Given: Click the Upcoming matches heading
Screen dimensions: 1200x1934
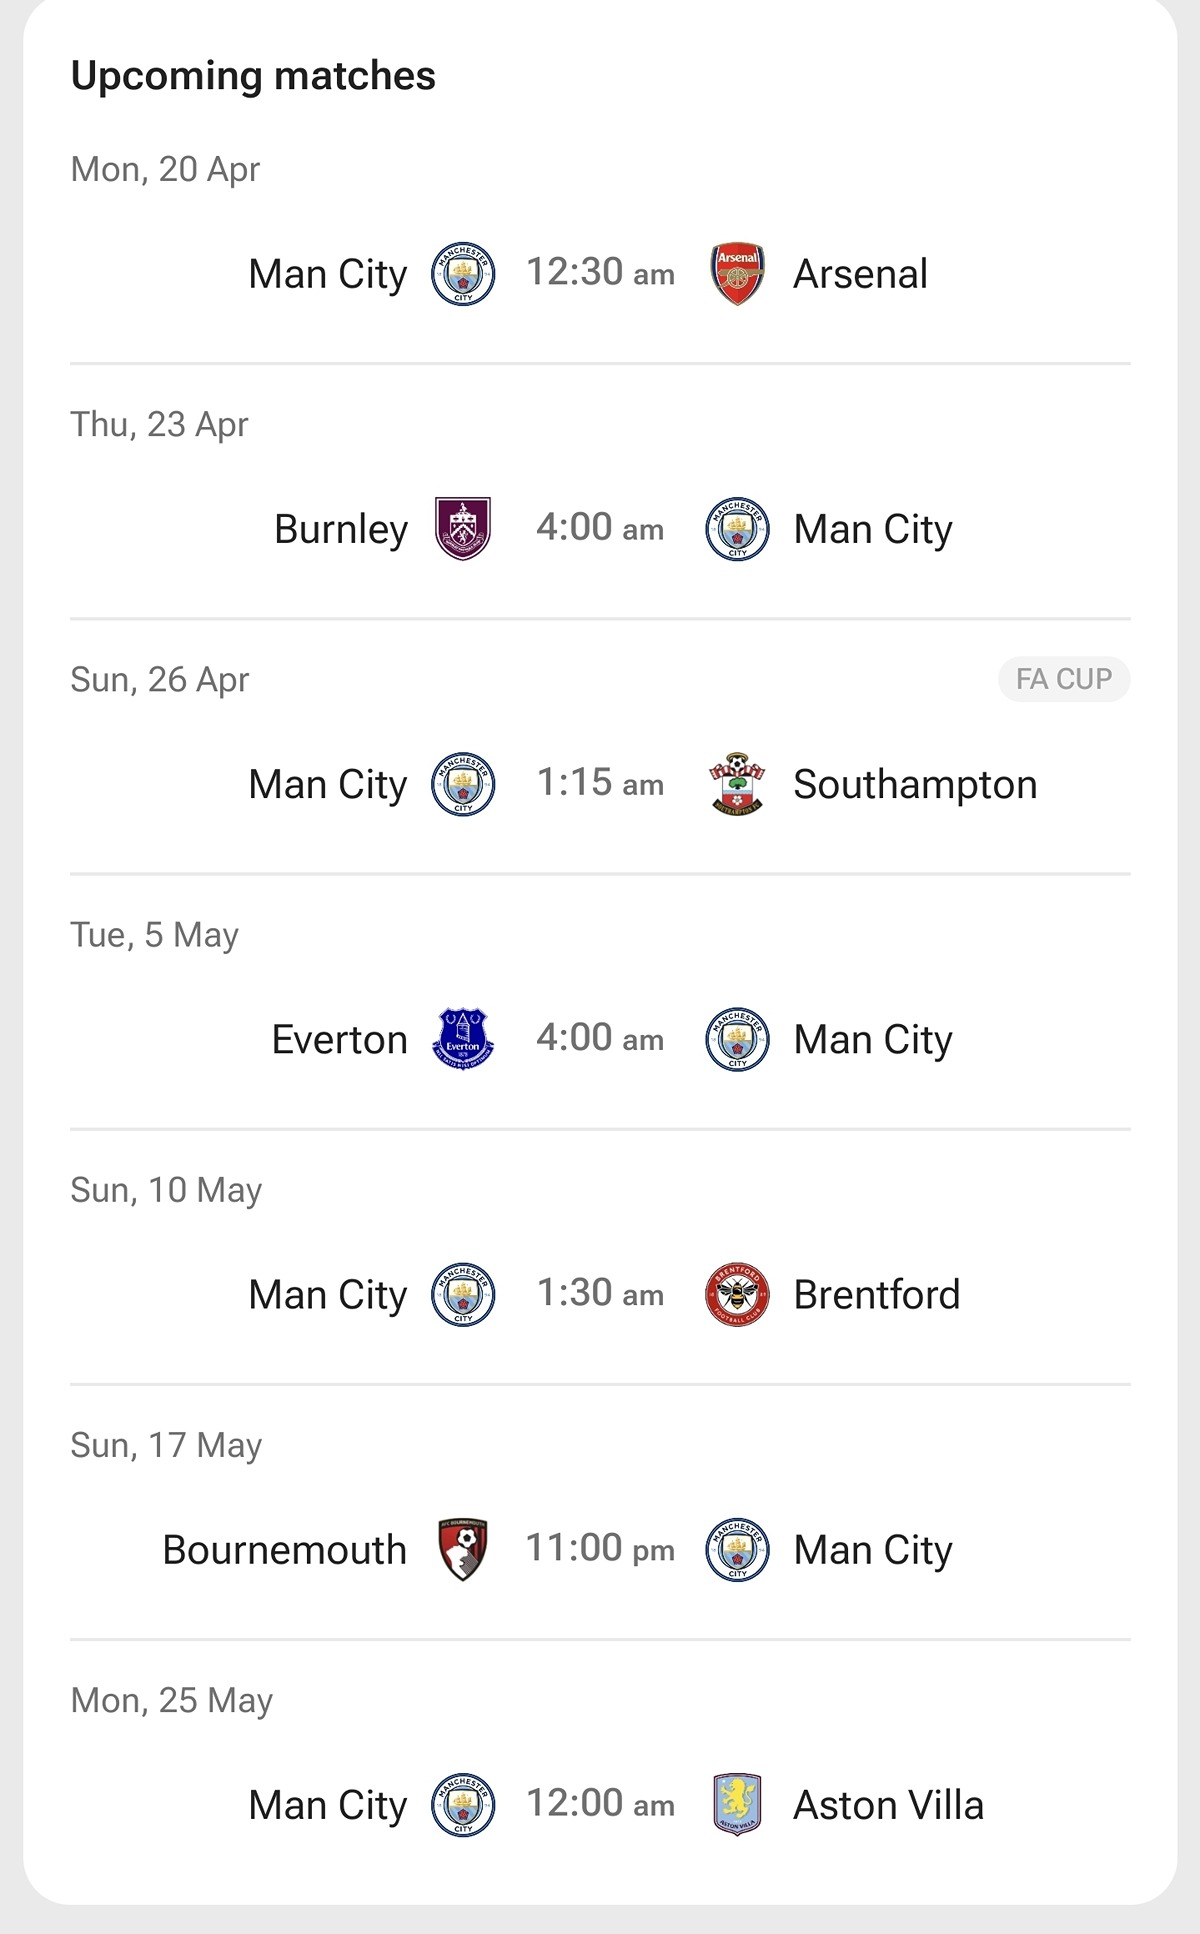Looking at the screenshot, I should 253,76.
